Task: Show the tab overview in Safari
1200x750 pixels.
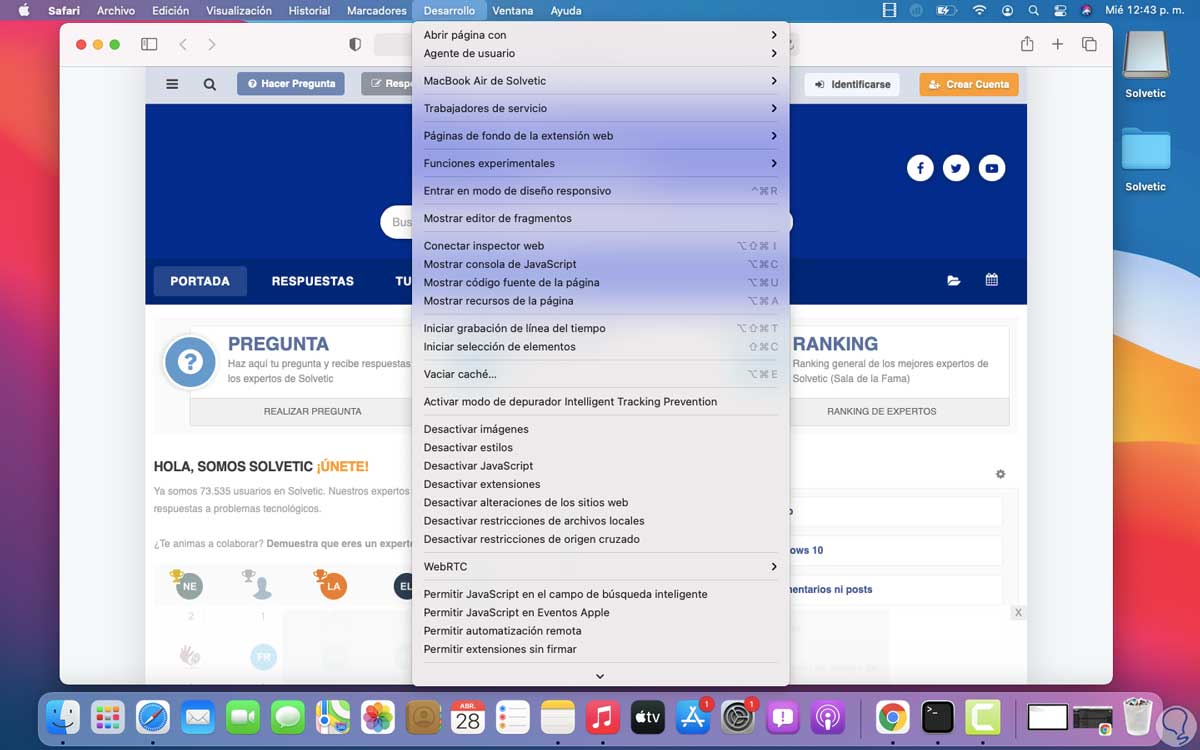Action: click(1089, 45)
